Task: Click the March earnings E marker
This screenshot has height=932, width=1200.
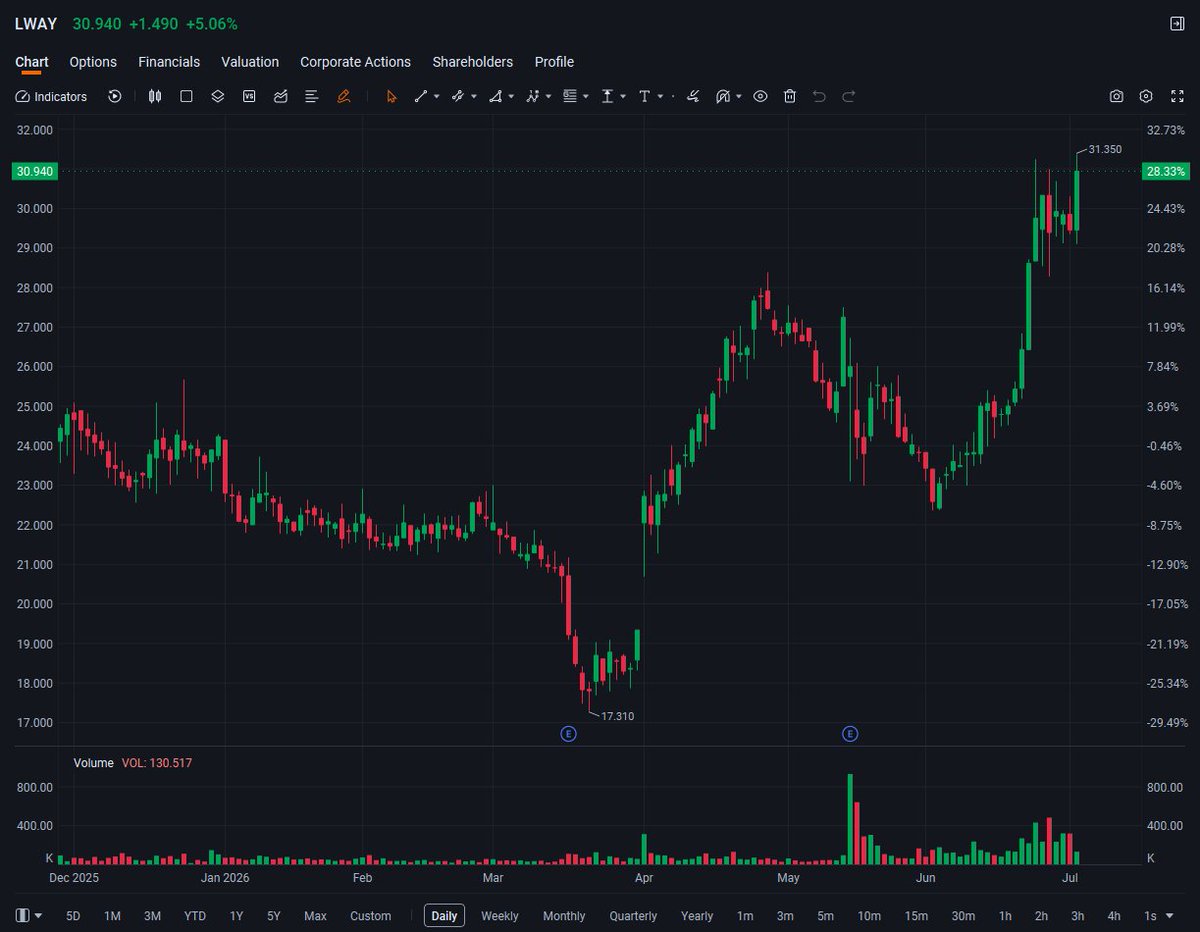Action: [568, 734]
